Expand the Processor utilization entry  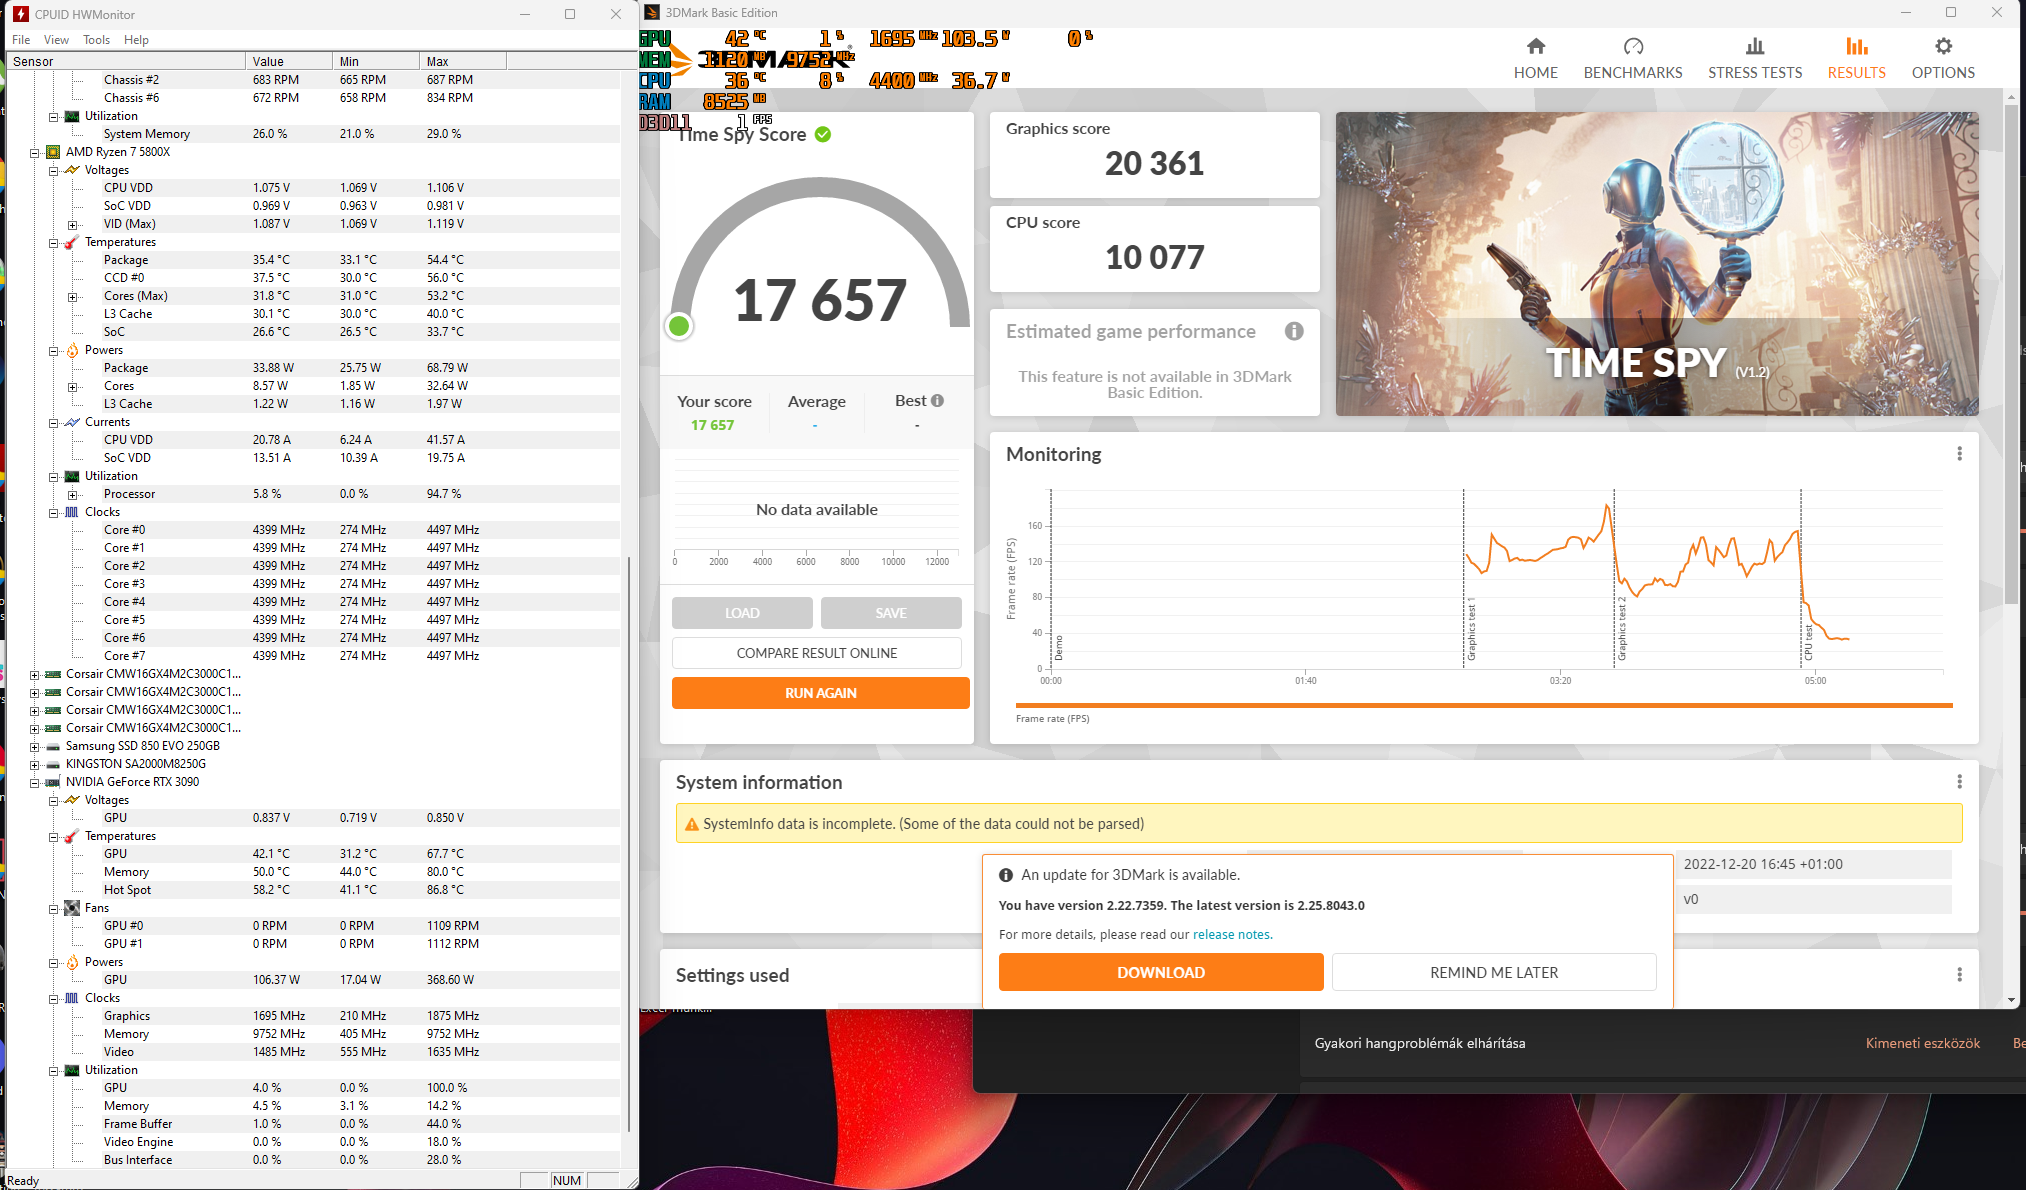click(72, 495)
